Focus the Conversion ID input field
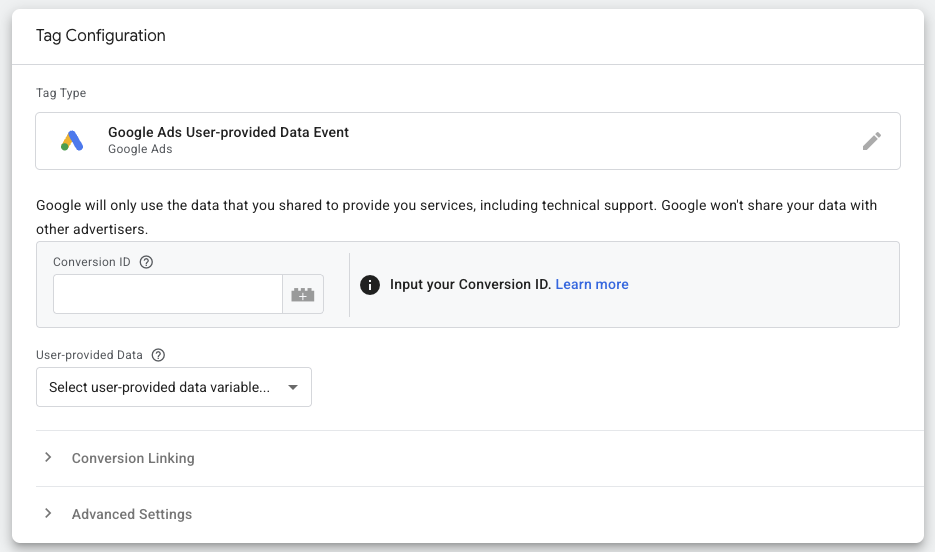The image size is (935, 552). click(x=168, y=294)
